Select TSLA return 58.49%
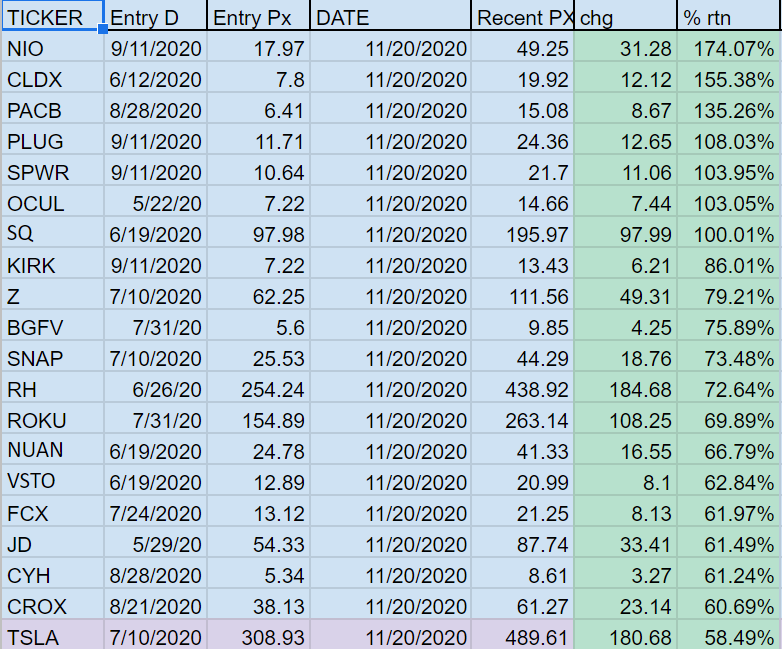This screenshot has width=782, height=649. [x=729, y=635]
